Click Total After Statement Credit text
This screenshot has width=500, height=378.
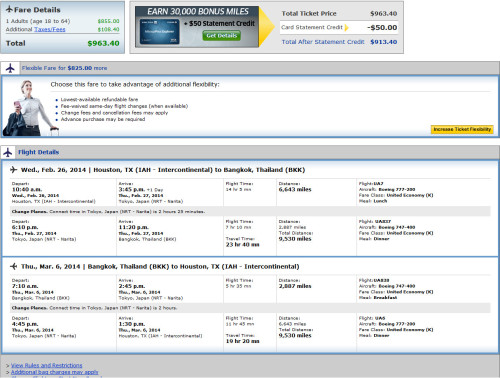323,42
